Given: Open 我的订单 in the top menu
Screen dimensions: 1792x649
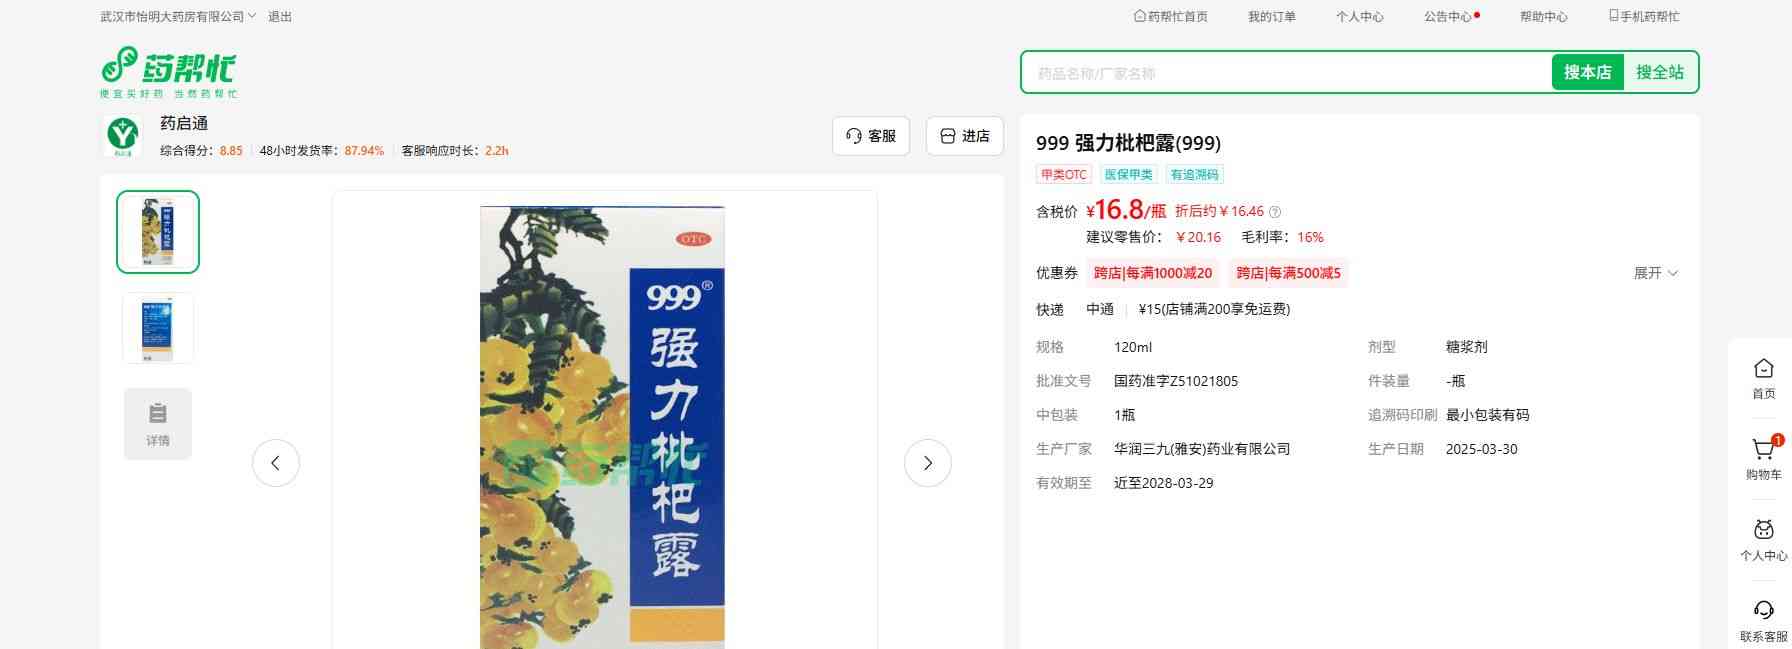Looking at the screenshot, I should (1271, 17).
